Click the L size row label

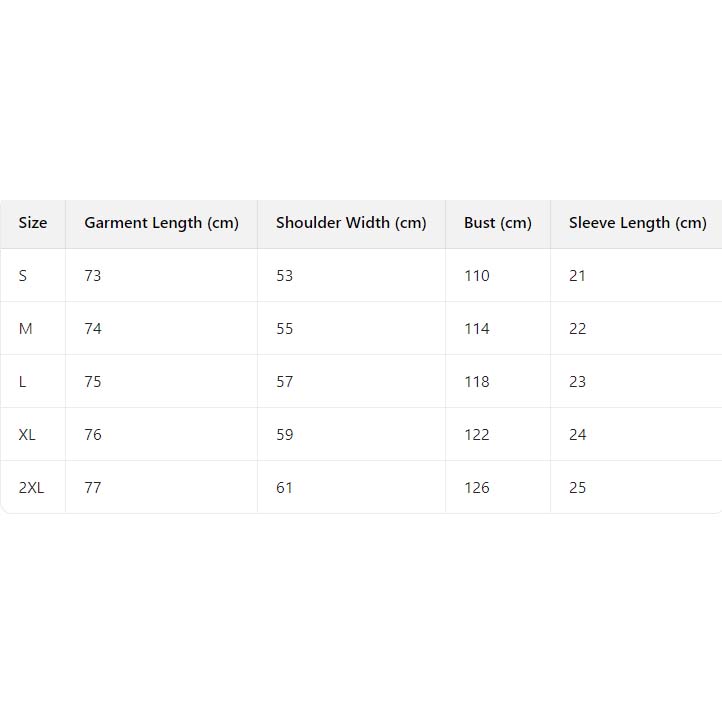(23, 382)
